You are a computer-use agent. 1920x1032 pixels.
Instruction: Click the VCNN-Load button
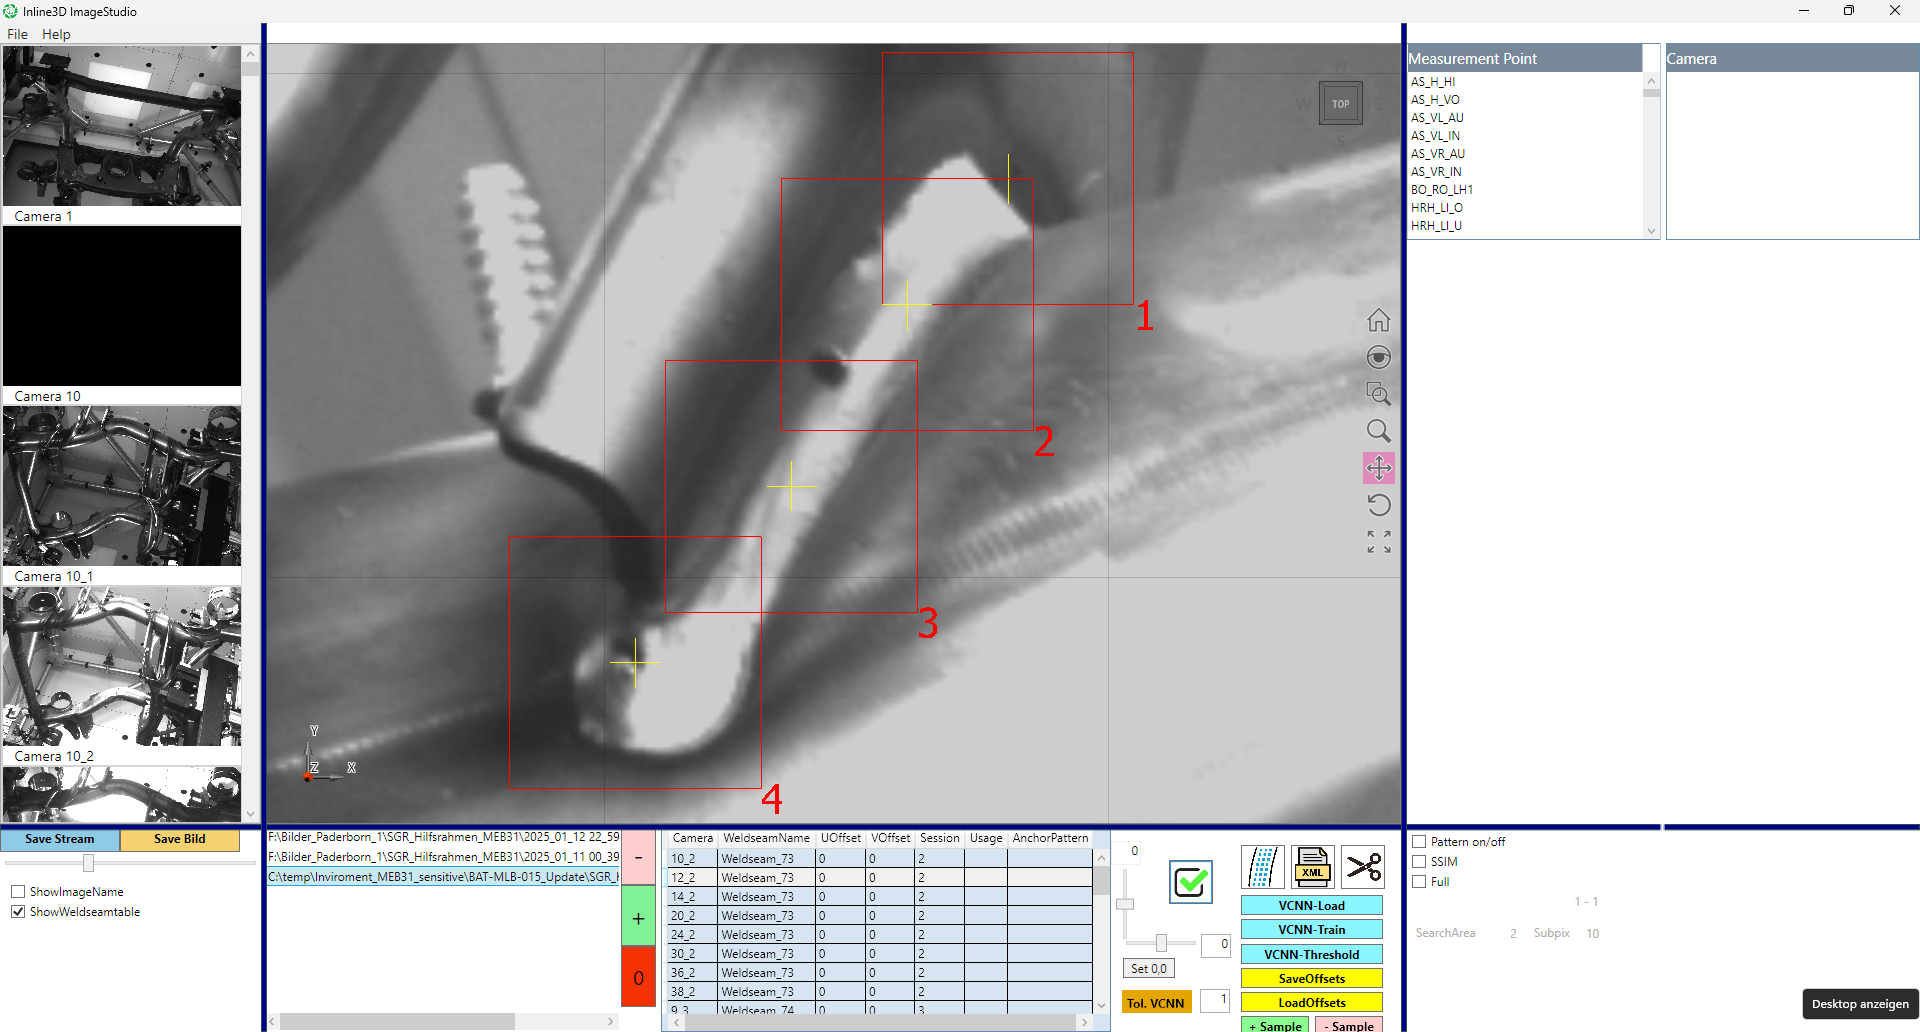coord(1312,905)
